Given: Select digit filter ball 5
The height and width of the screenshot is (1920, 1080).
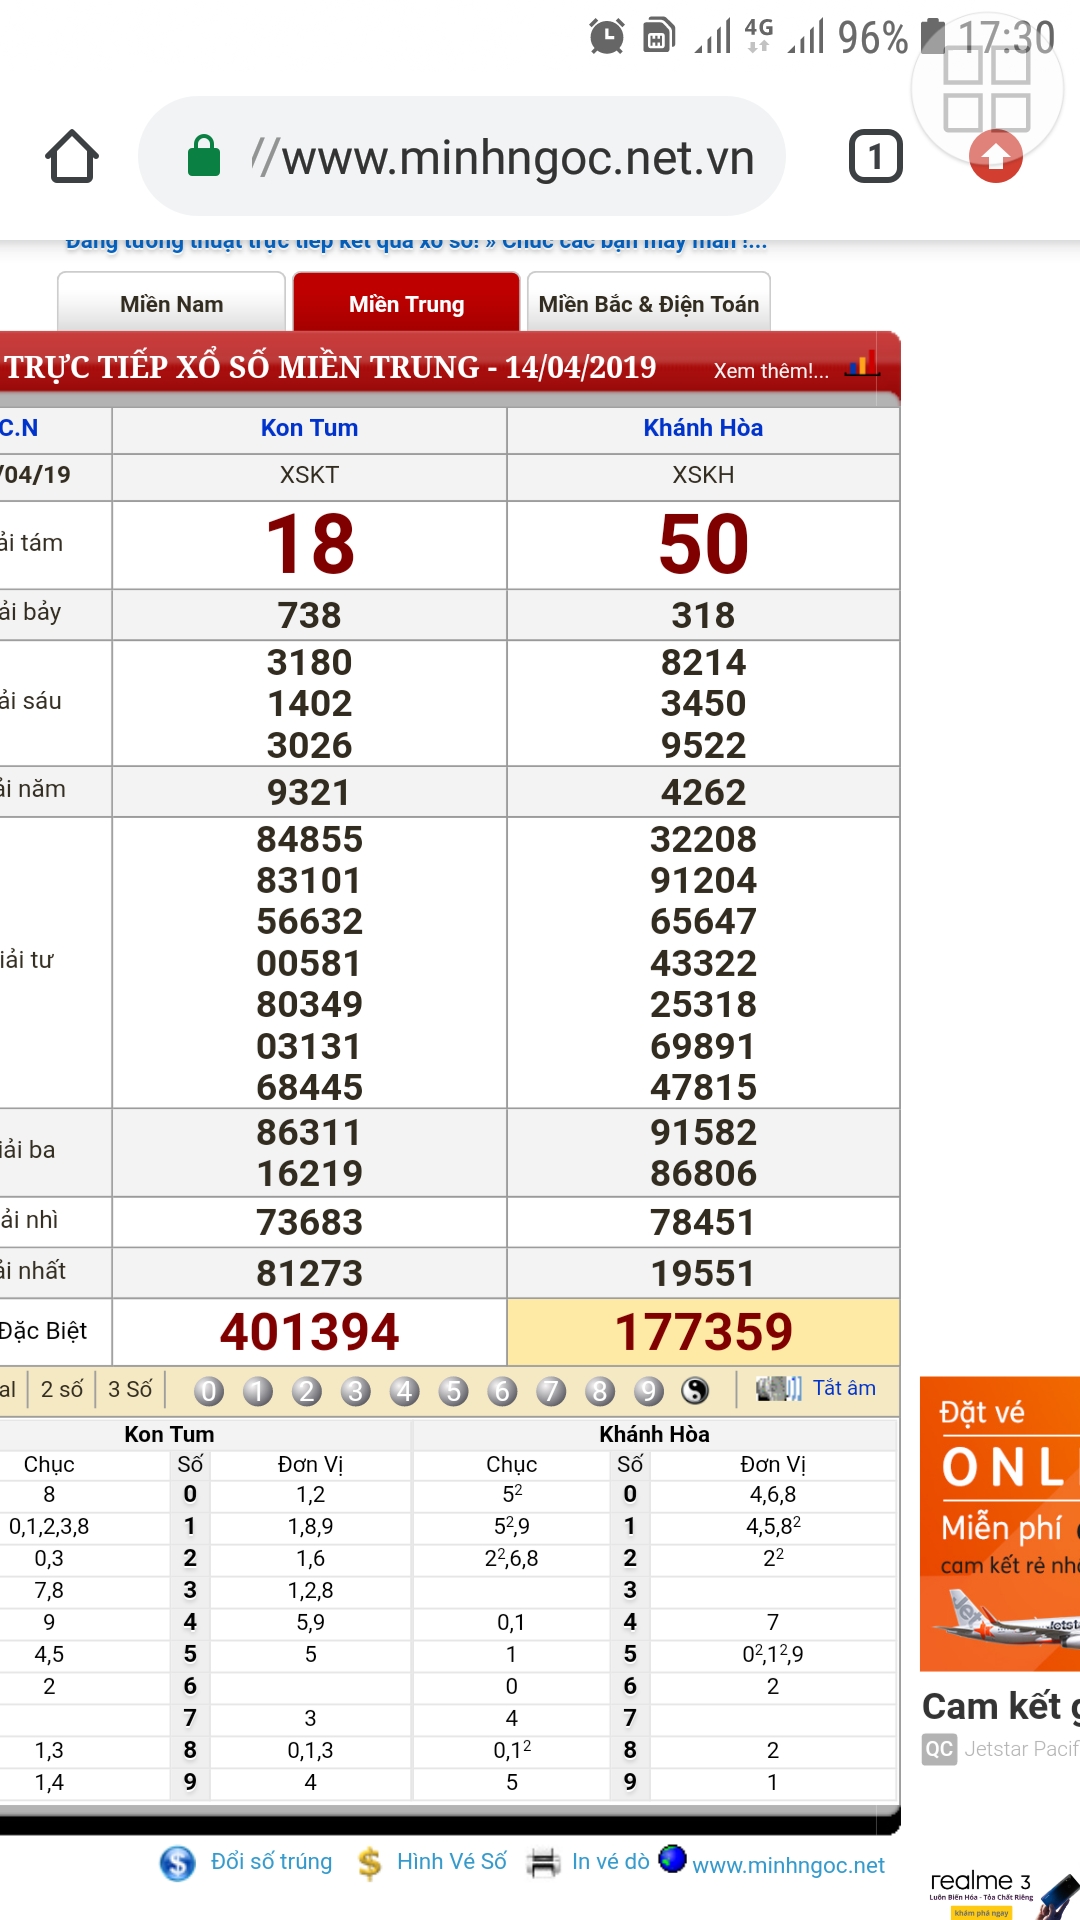Looking at the screenshot, I should click(x=453, y=1391).
